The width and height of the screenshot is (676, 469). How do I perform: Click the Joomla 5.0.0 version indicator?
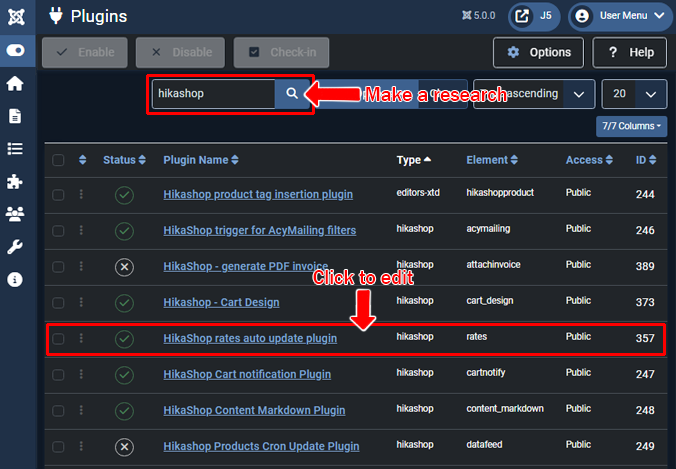479,16
